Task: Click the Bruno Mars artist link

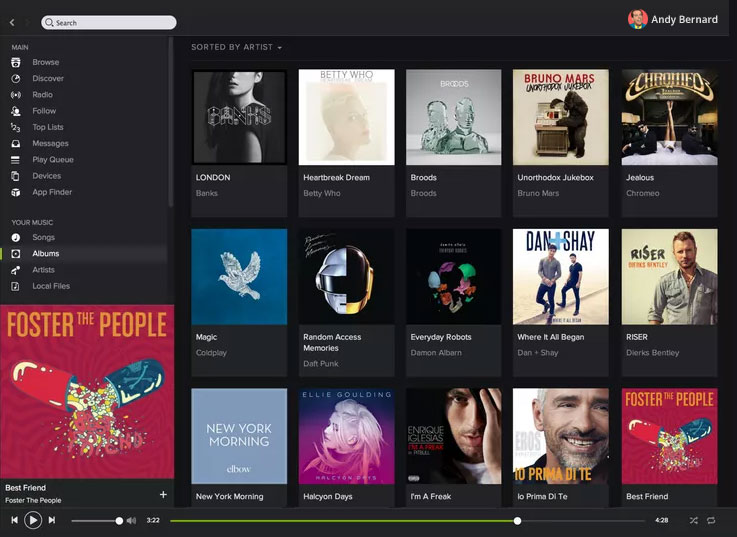Action: coord(538,193)
